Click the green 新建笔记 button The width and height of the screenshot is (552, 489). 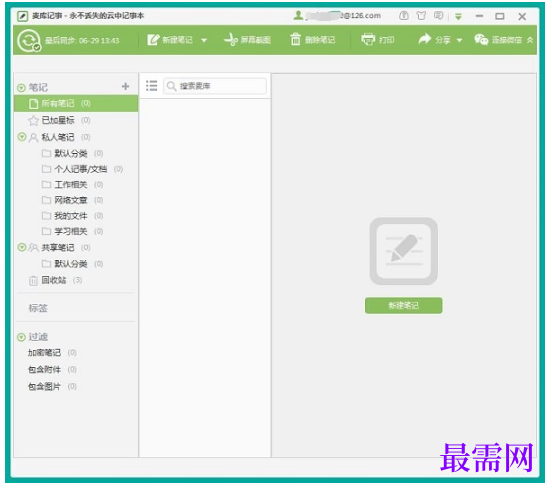[403, 306]
